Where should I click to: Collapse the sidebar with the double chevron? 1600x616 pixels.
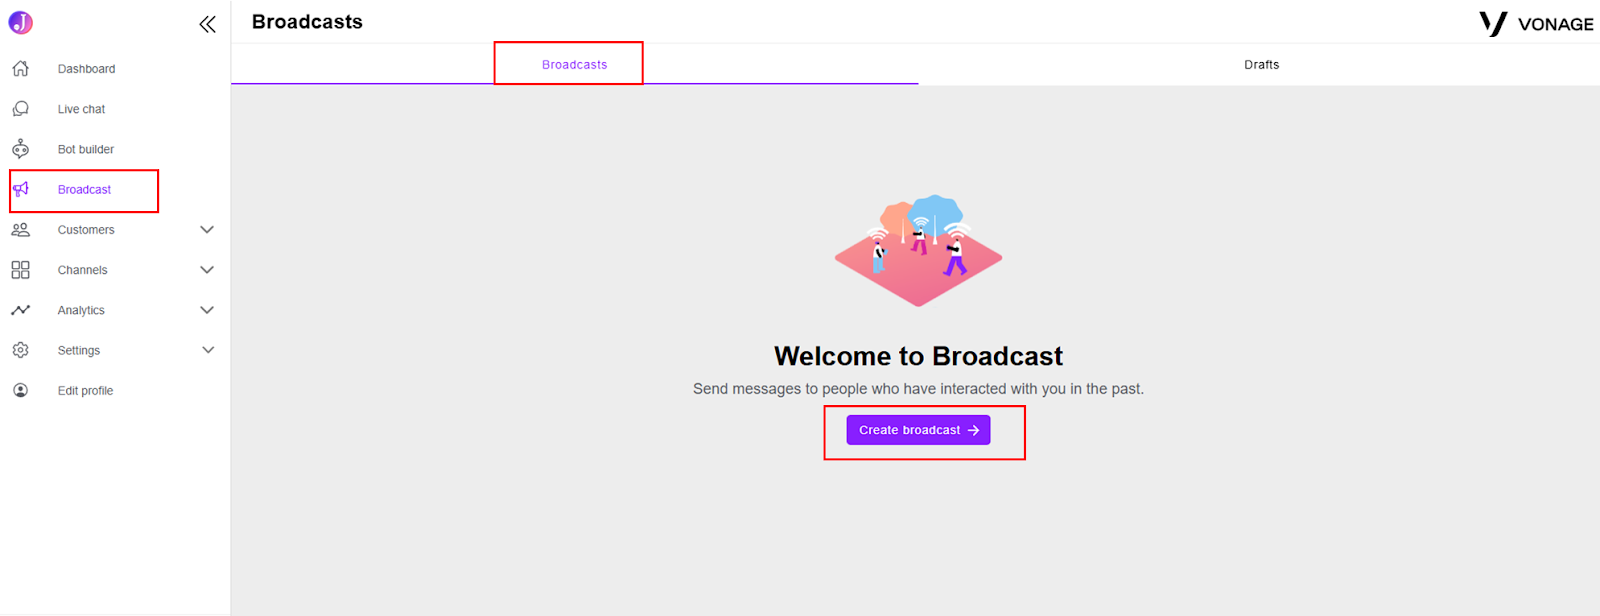tap(207, 24)
